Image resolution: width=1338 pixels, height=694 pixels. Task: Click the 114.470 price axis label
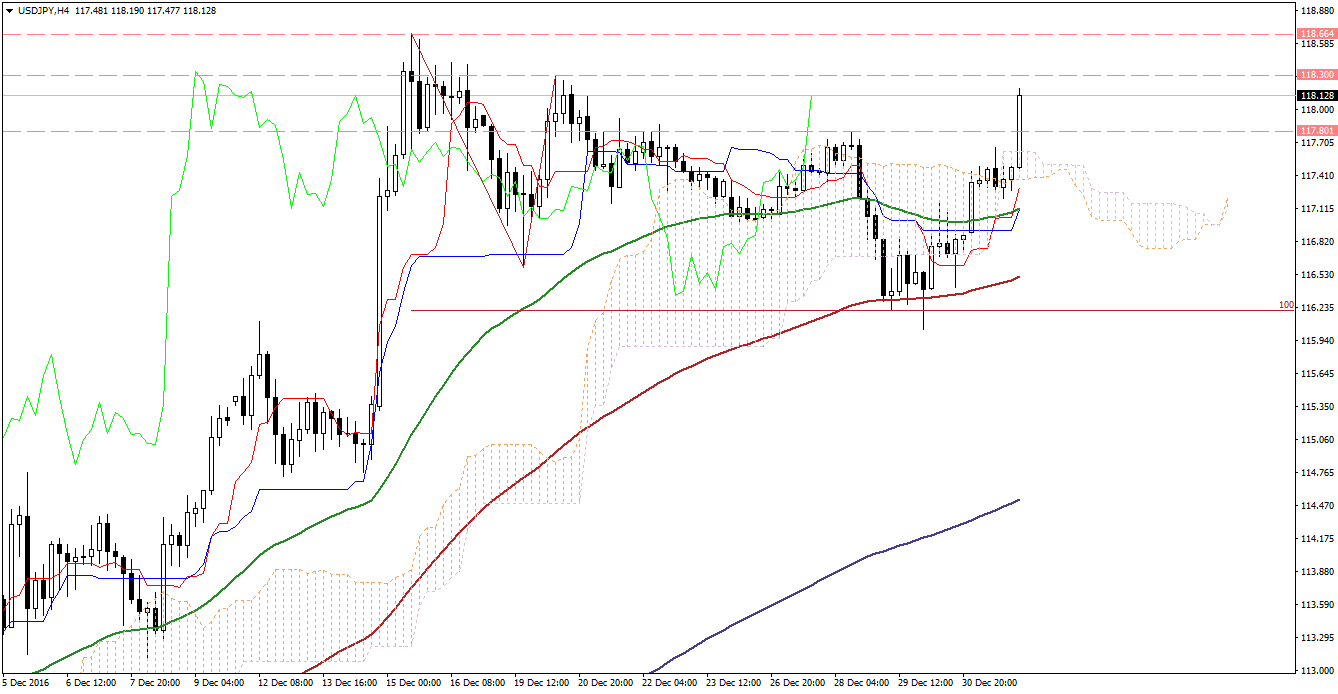1318,506
